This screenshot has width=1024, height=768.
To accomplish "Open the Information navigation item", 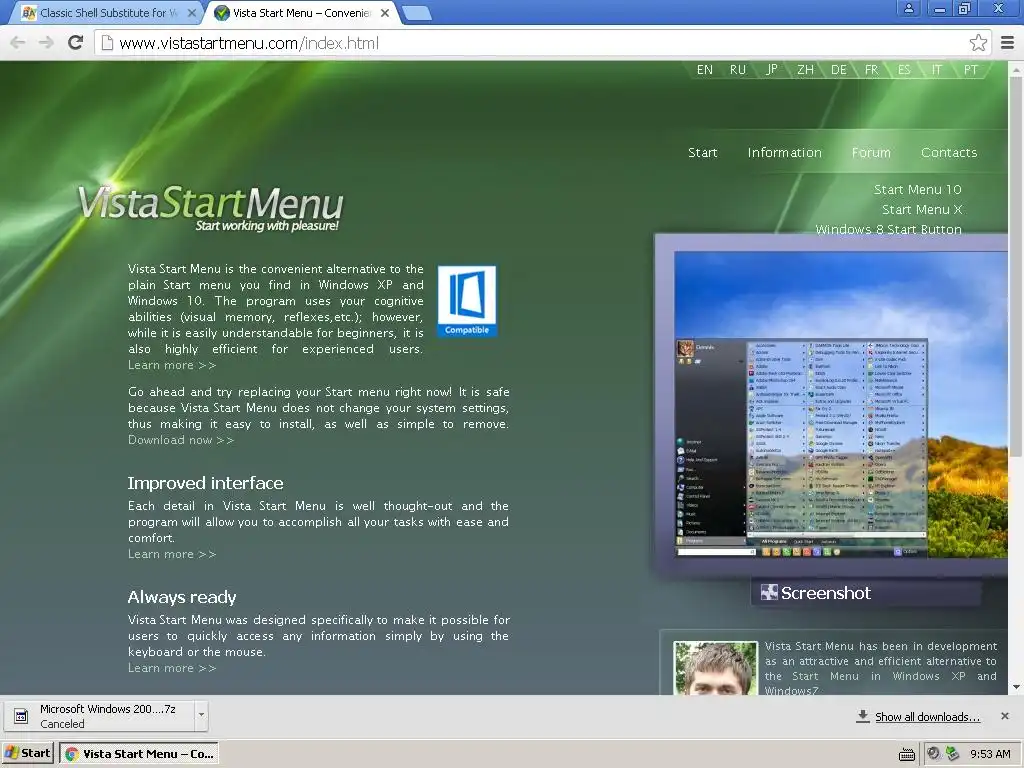I will click(784, 152).
